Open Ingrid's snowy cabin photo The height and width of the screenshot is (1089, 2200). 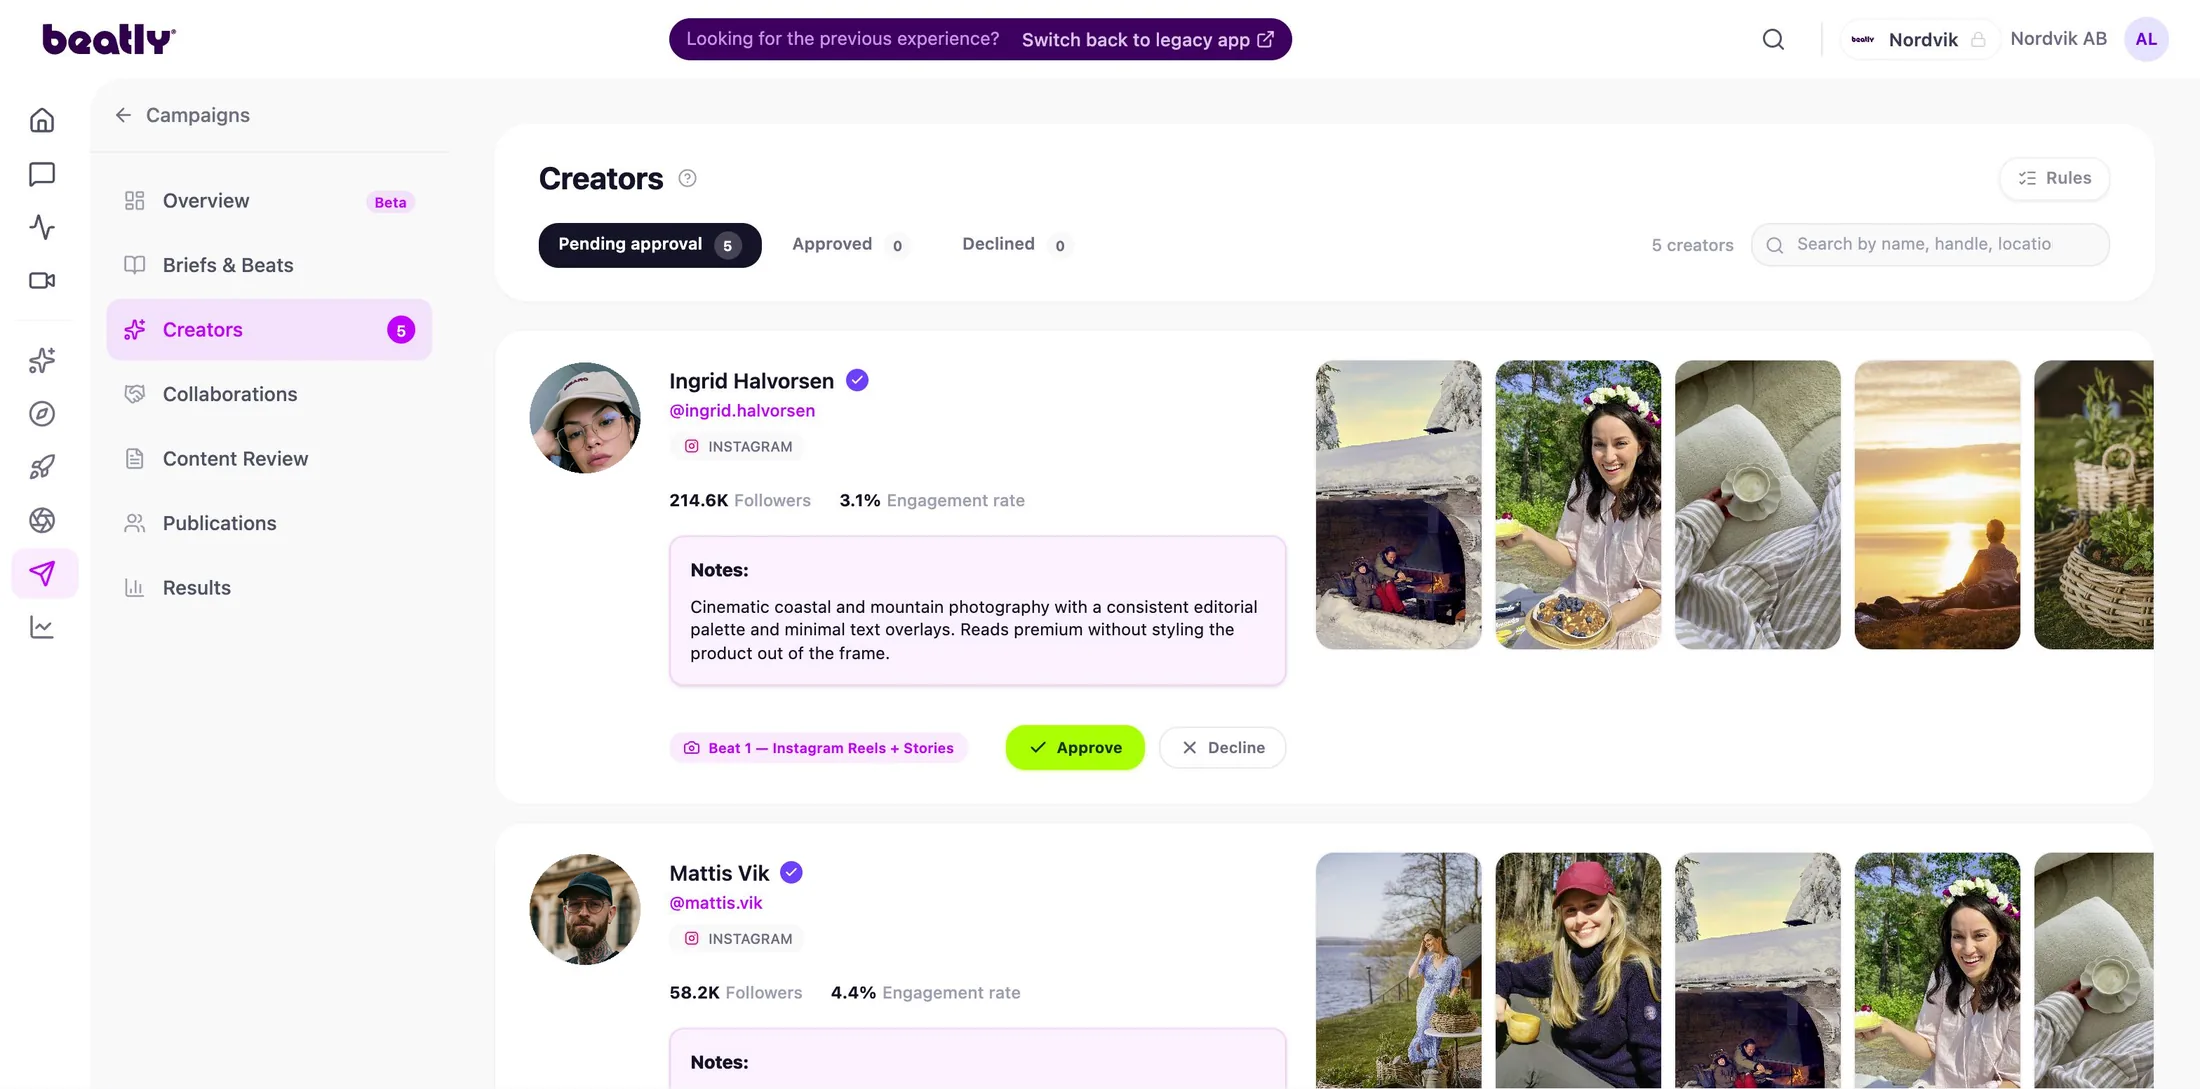pyautogui.click(x=1398, y=505)
